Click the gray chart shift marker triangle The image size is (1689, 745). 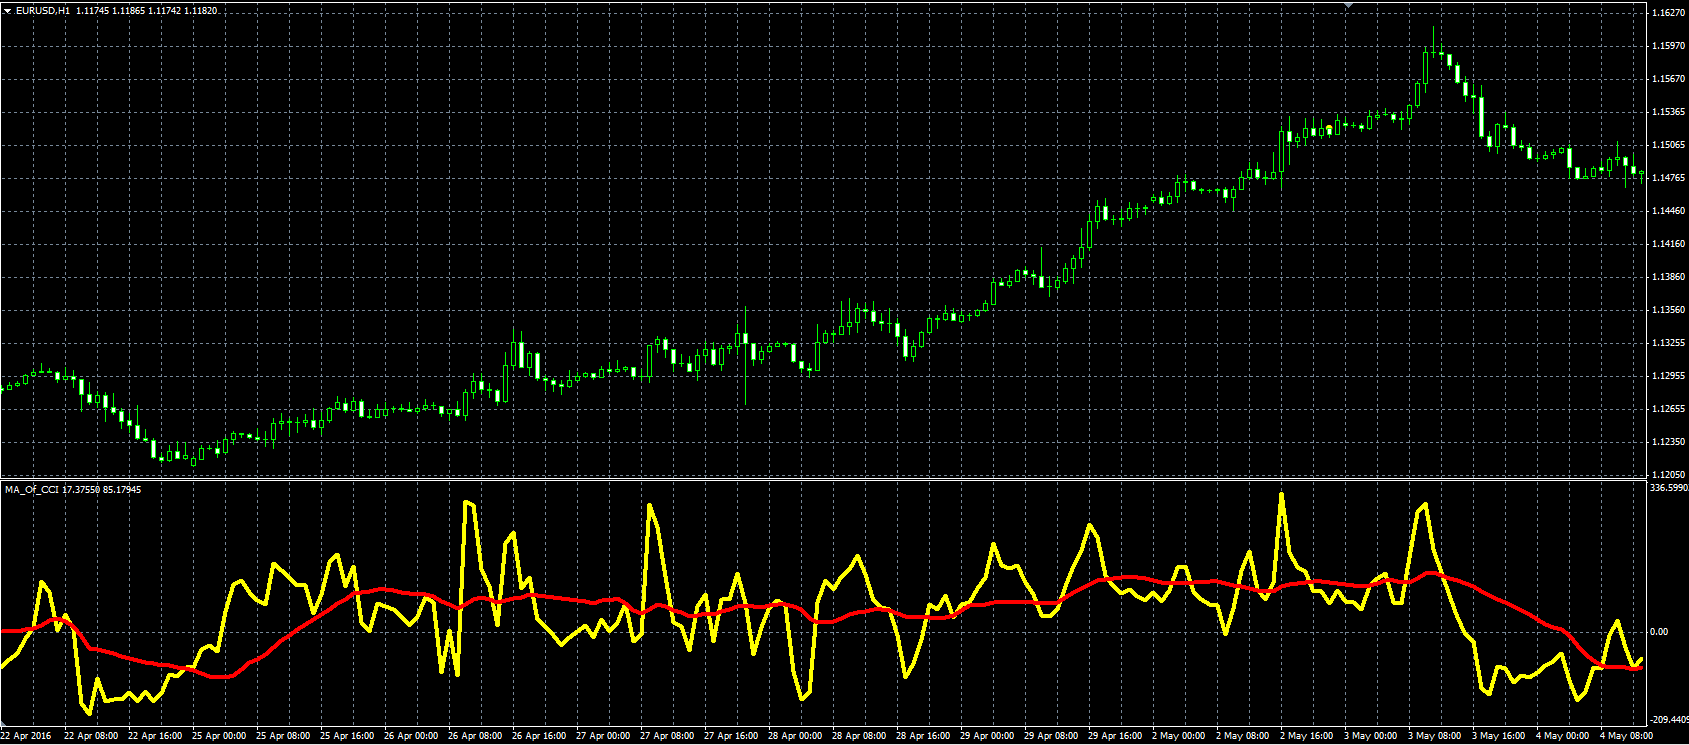pos(1349,6)
